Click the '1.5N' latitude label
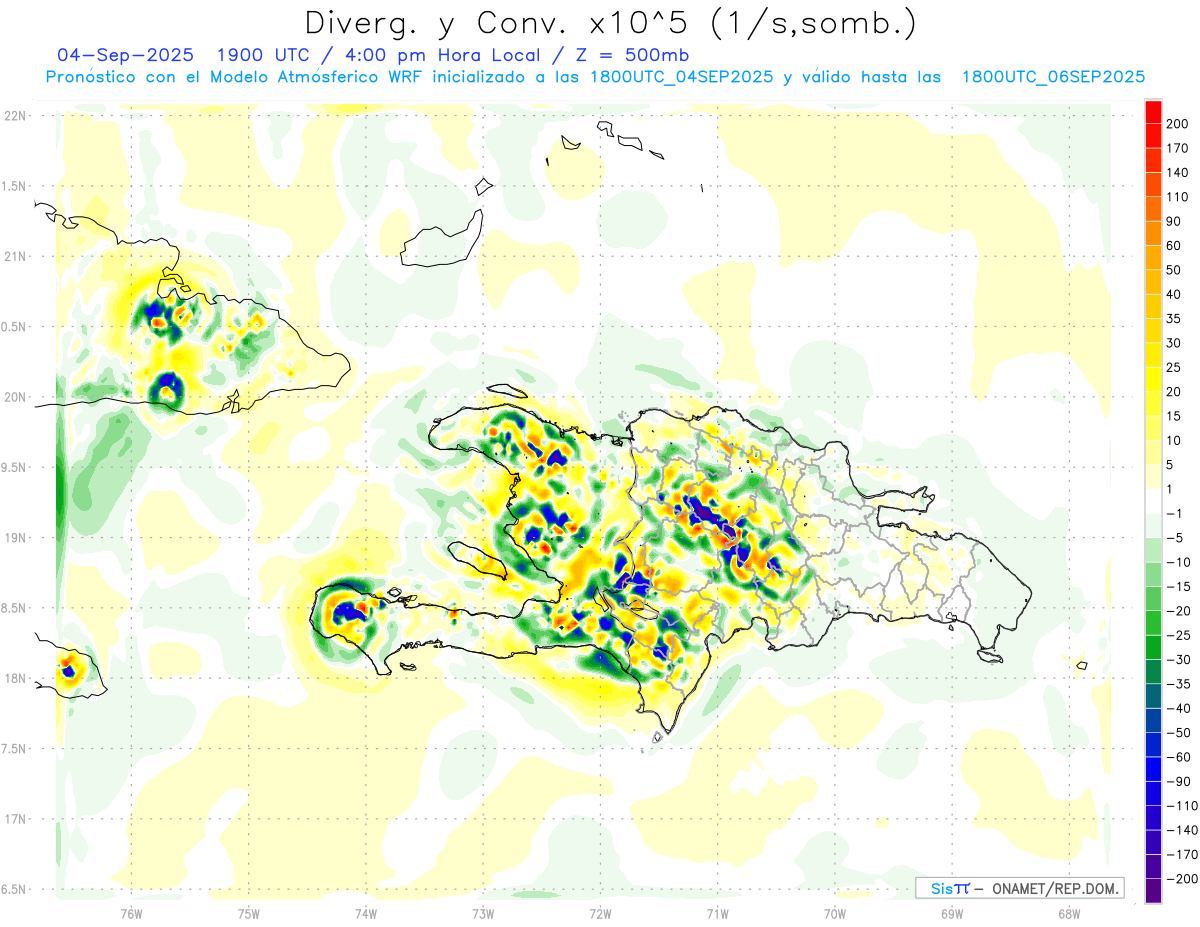Screen dimensions: 1200x927 click(x=15, y=186)
